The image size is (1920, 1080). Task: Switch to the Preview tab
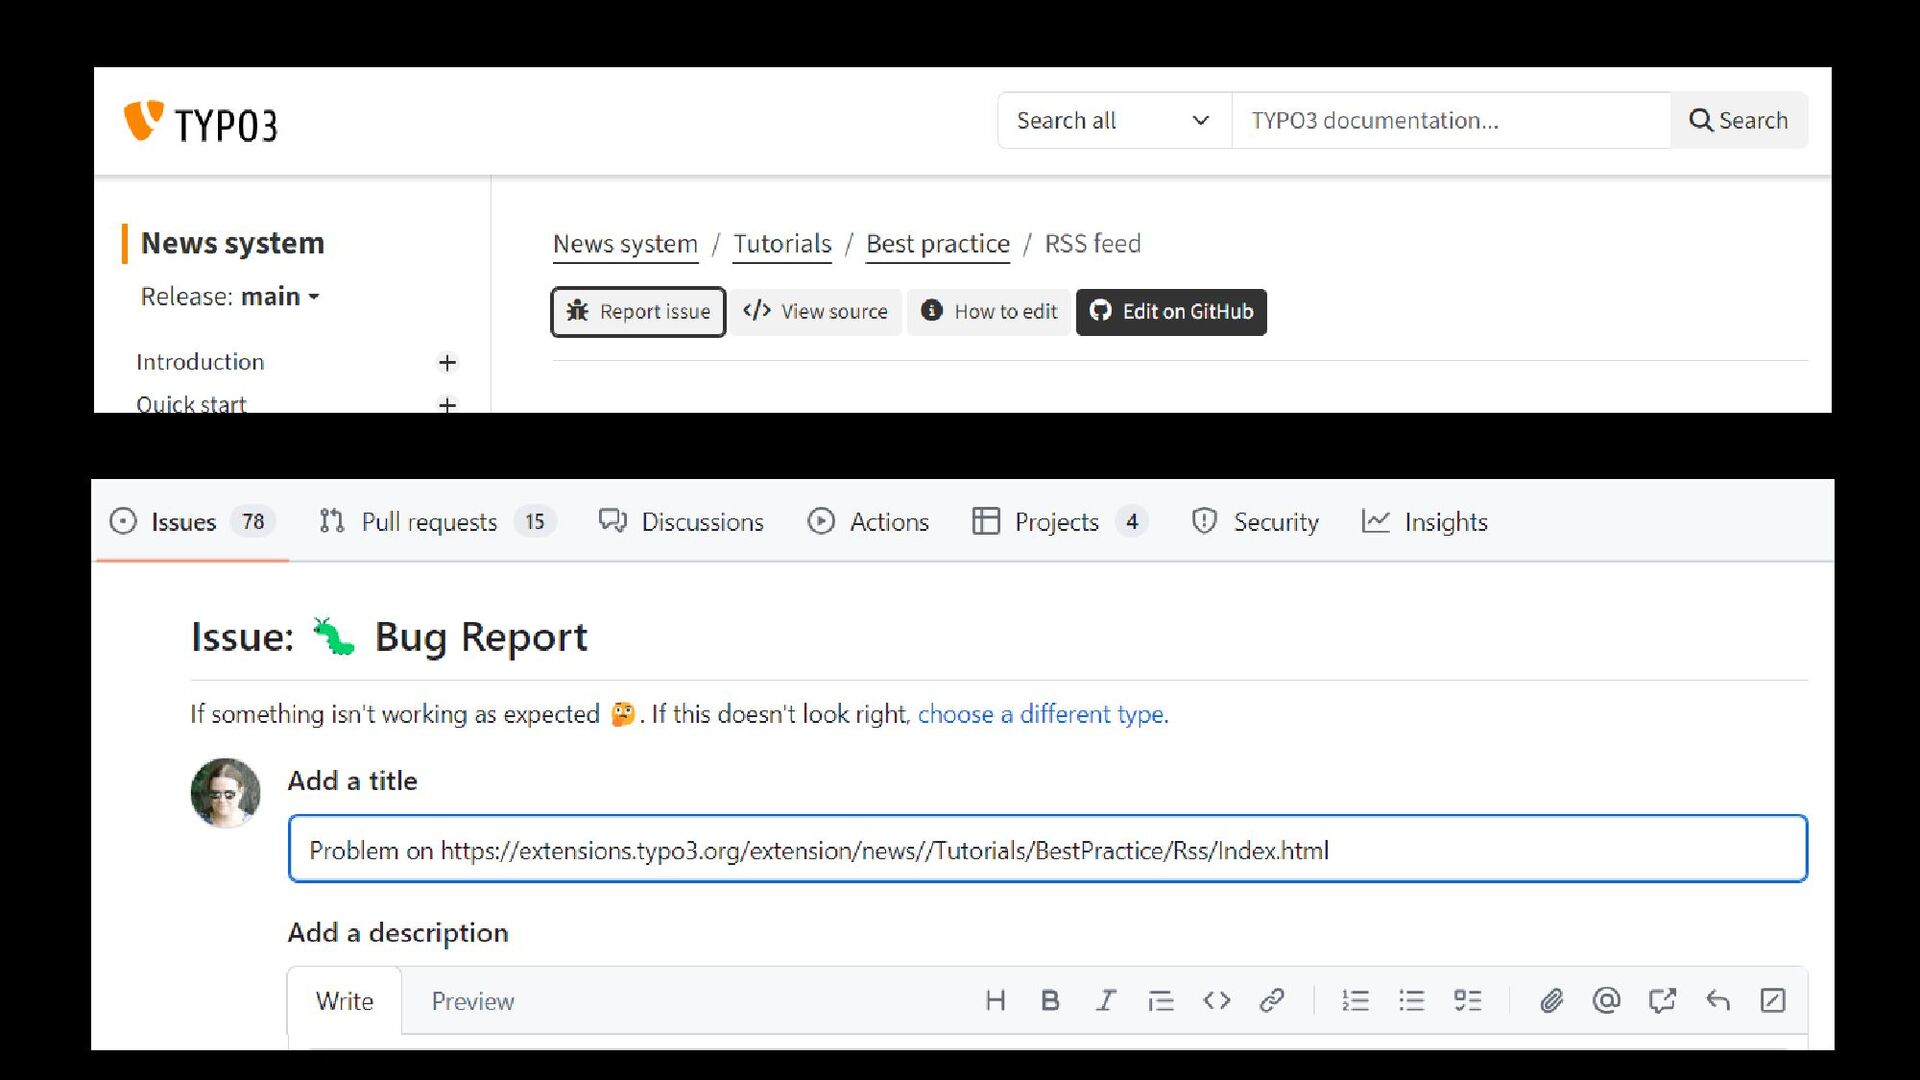point(473,1001)
